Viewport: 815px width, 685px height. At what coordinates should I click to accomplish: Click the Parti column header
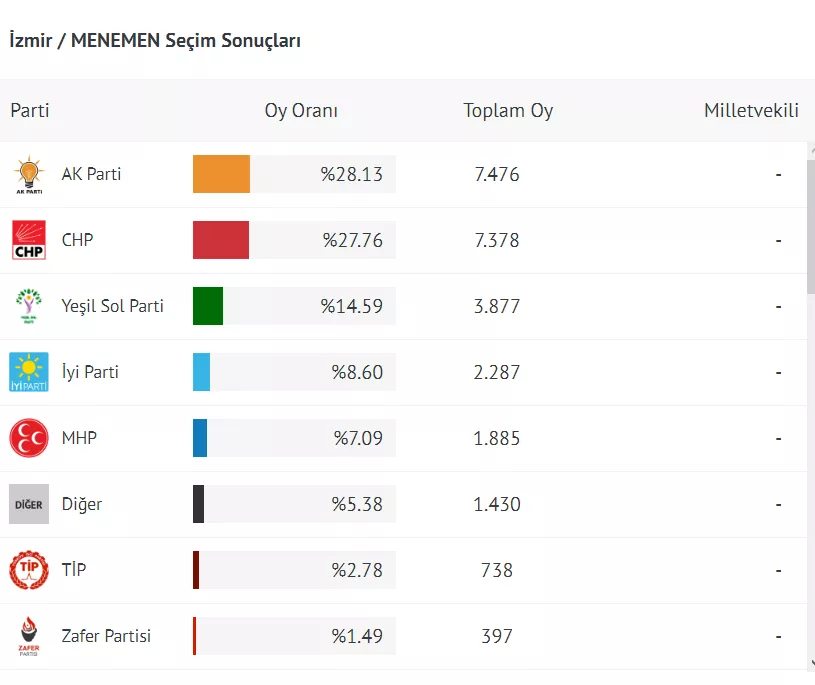click(30, 111)
